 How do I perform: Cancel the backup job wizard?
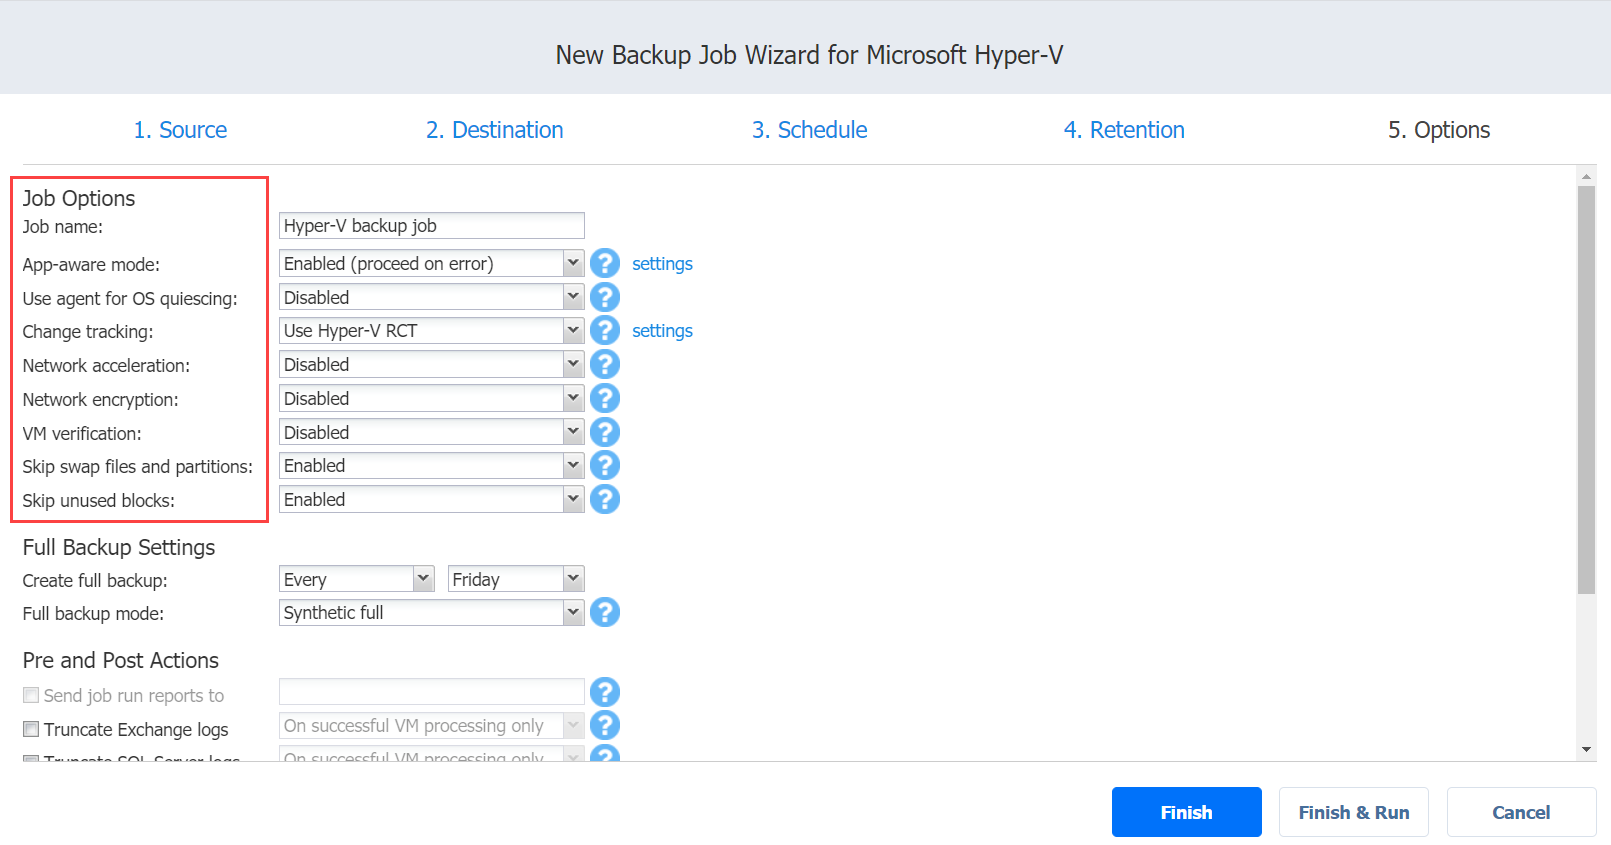[1521, 812]
